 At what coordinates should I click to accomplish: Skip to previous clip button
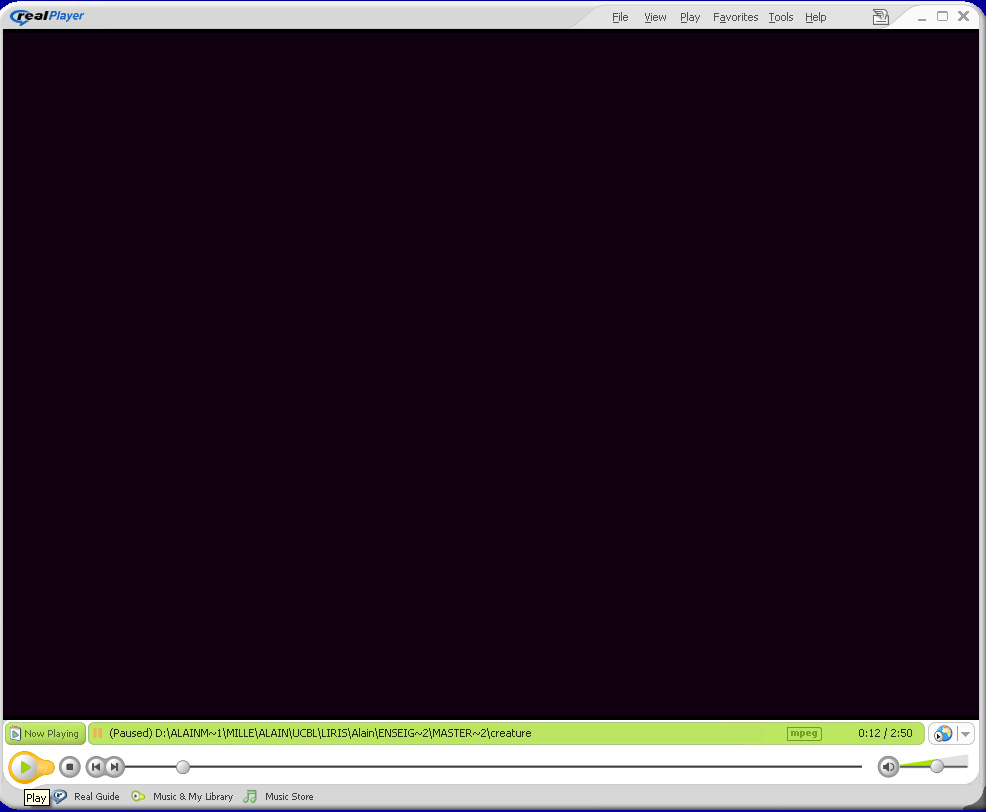pos(96,767)
